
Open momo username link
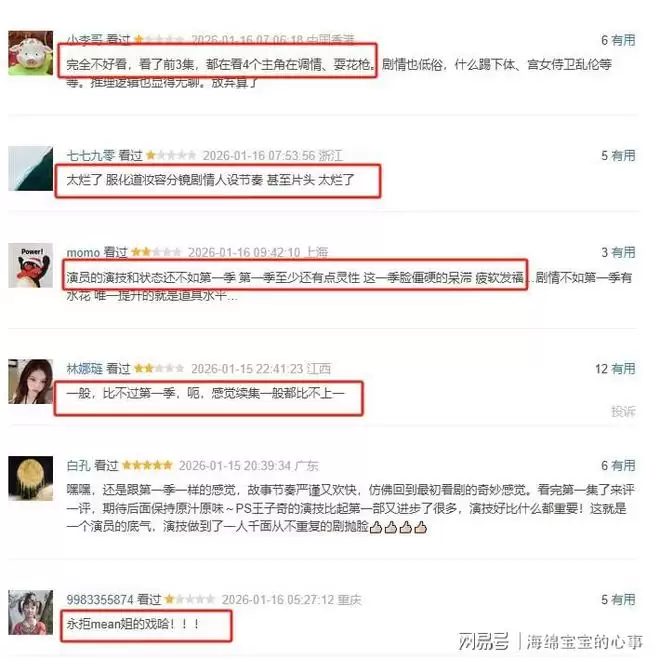click(x=83, y=253)
